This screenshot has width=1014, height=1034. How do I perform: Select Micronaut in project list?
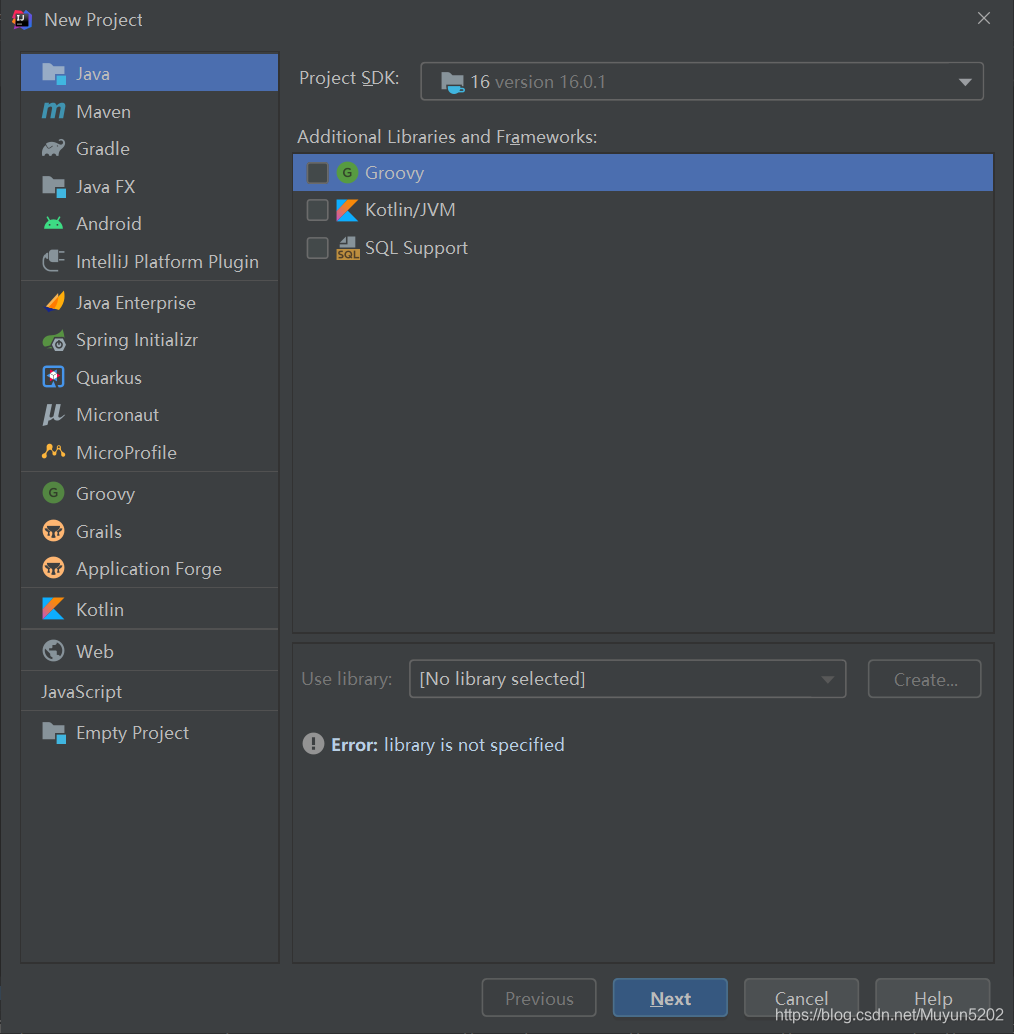pos(150,415)
